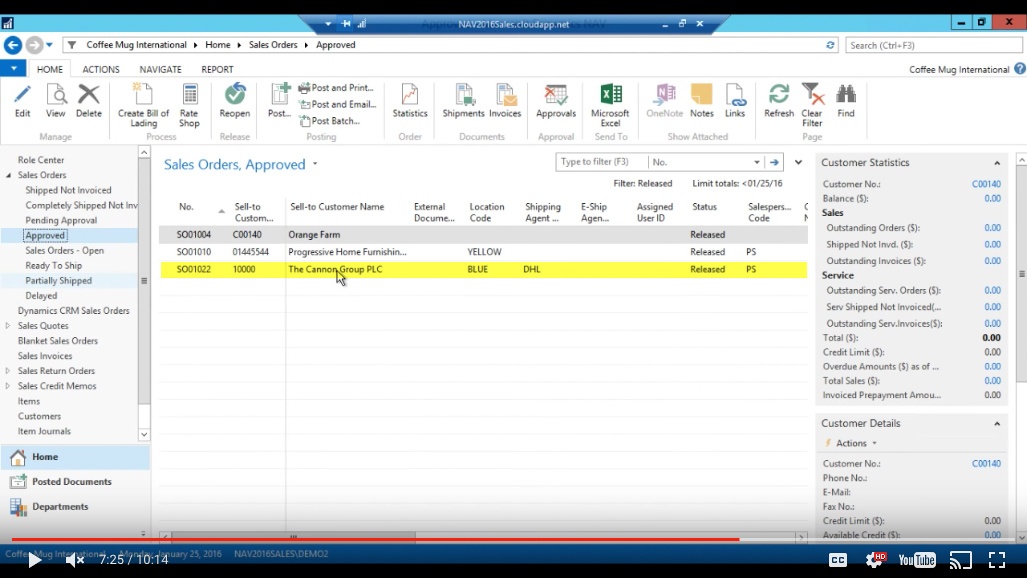Open Posted Documents section
This screenshot has height=578, width=1027.
point(75,482)
